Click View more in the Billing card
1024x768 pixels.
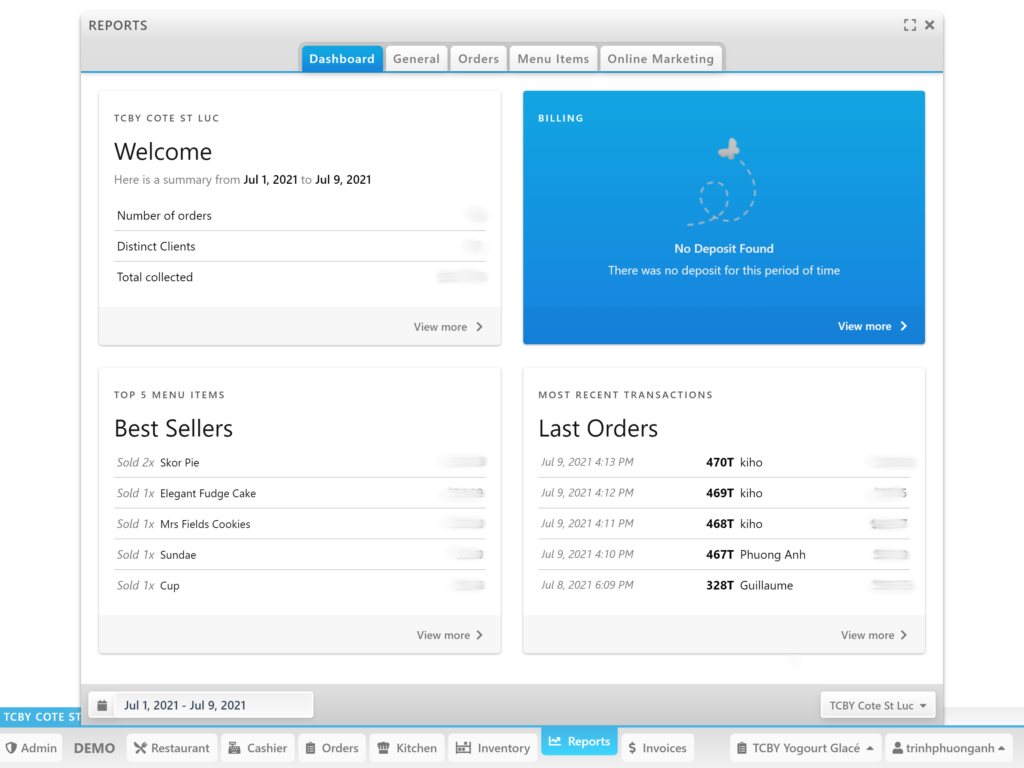click(x=872, y=326)
